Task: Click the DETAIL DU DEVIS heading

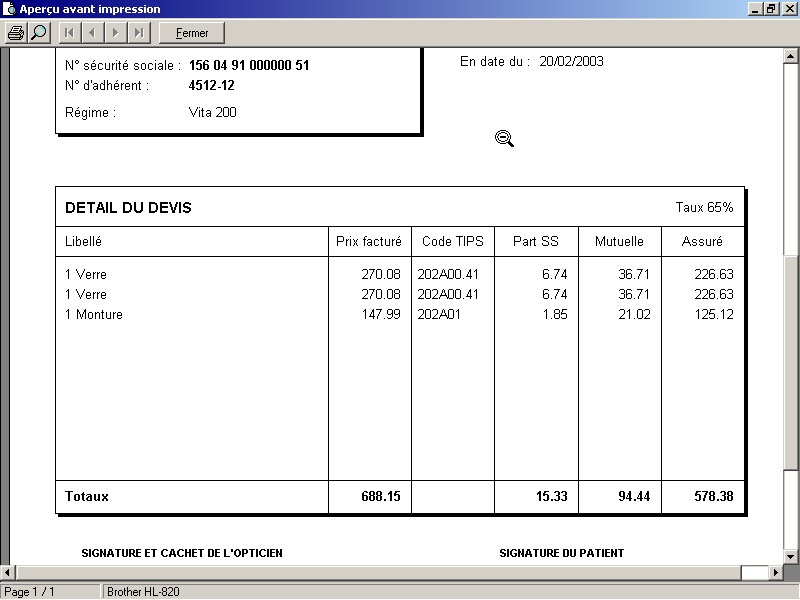Action: pos(128,208)
